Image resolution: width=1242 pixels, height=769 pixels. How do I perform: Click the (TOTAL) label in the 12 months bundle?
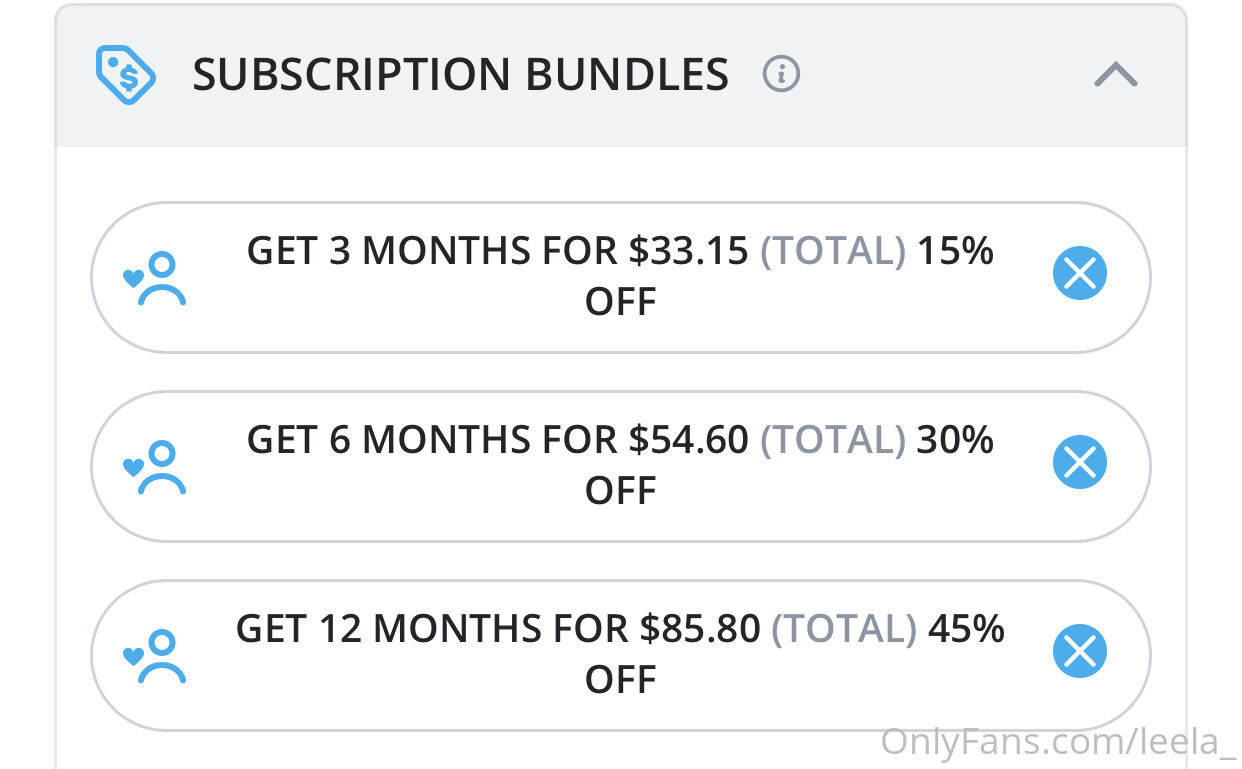tap(844, 630)
